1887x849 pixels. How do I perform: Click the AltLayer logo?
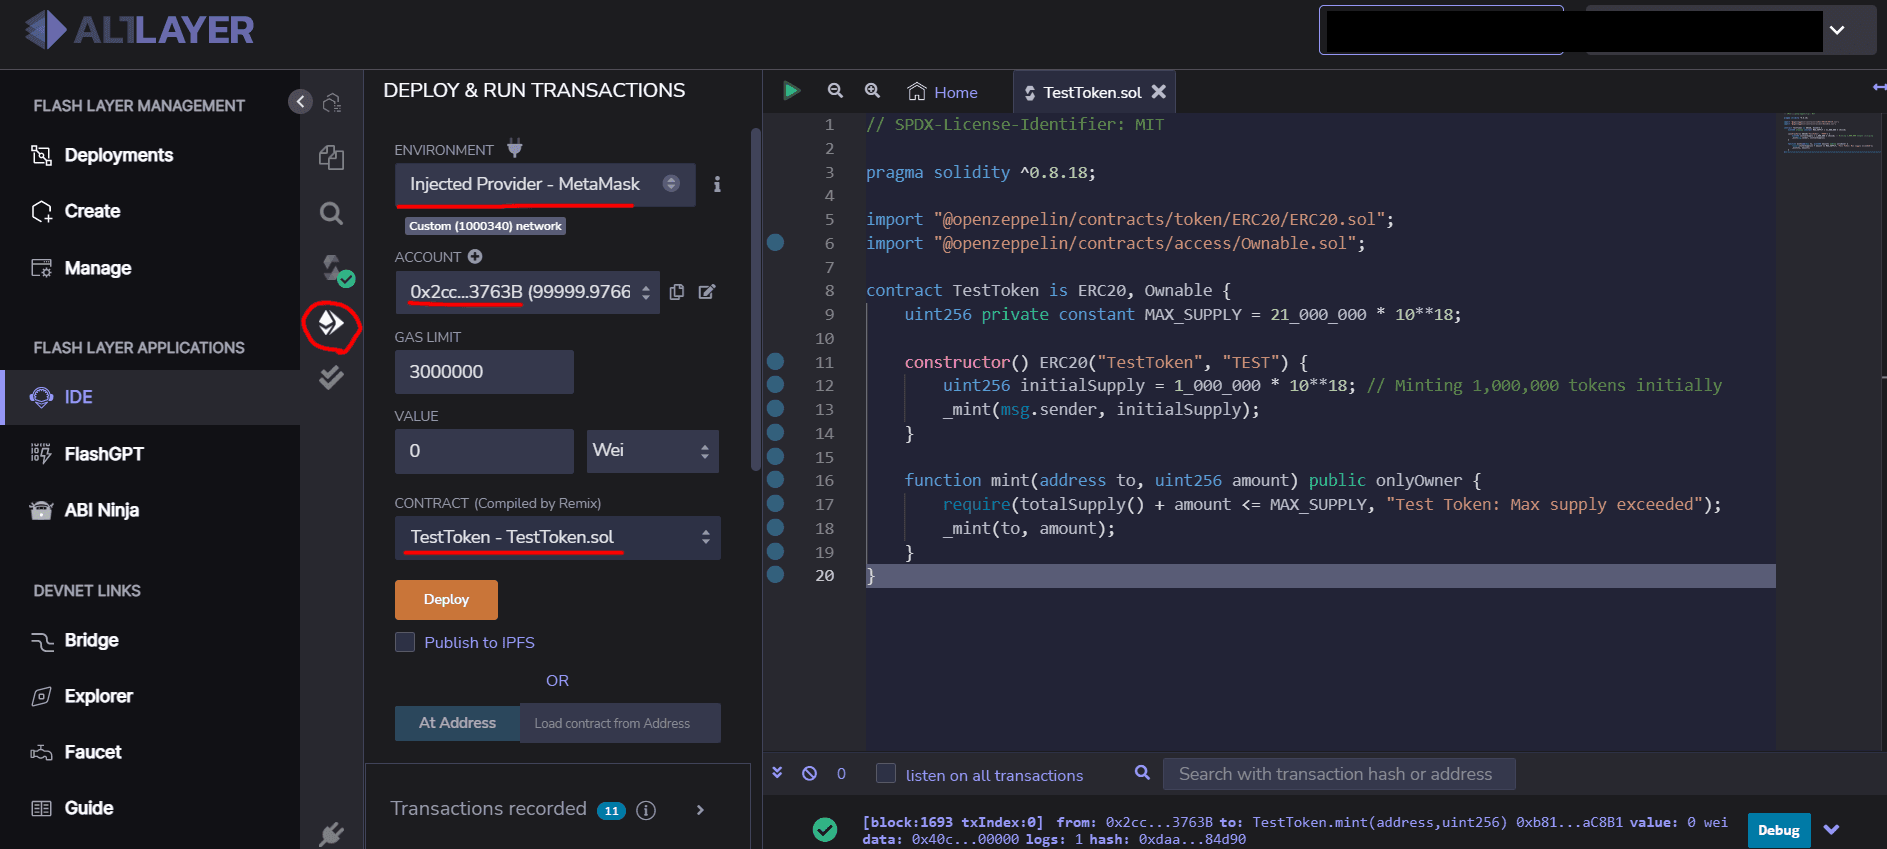tap(140, 30)
